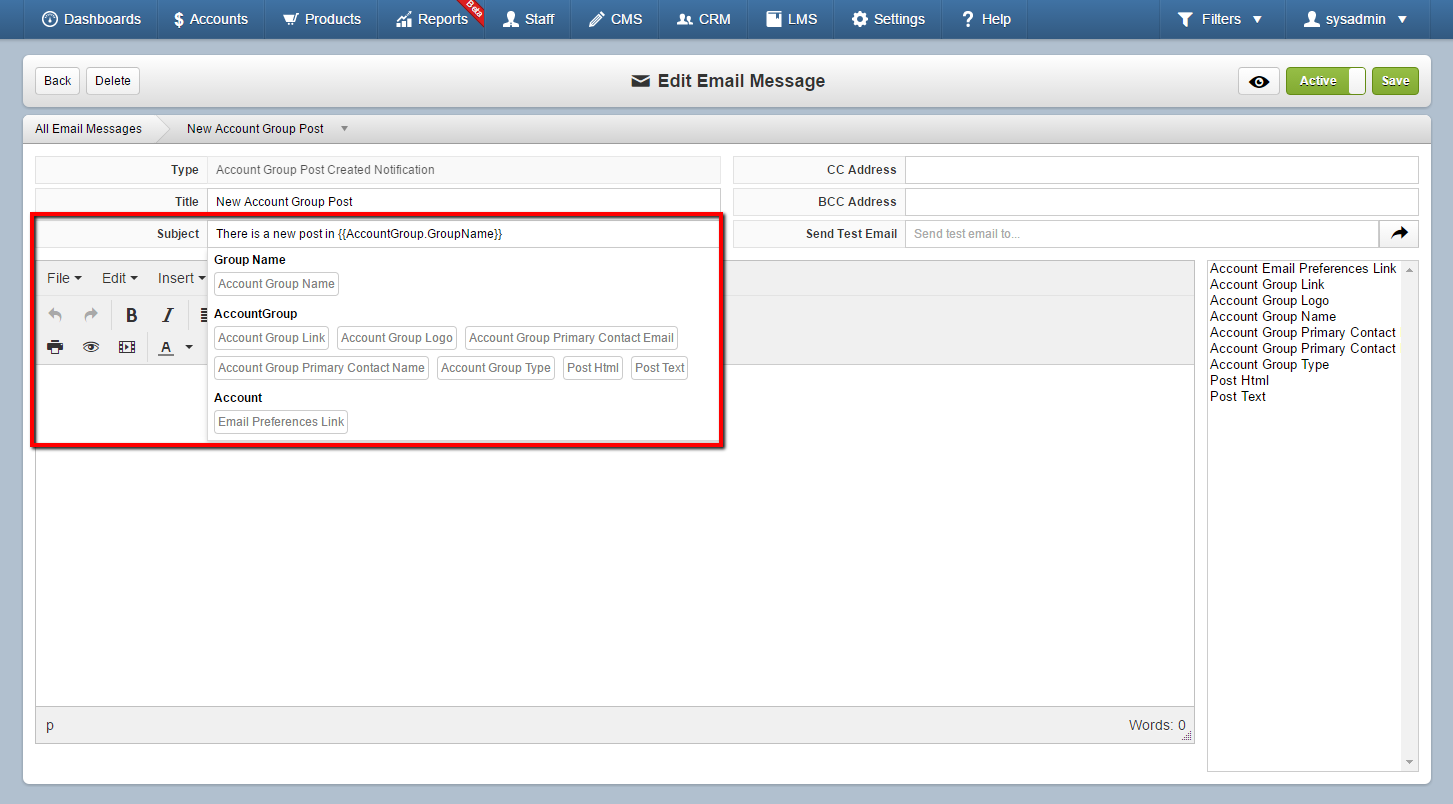
Task: Click into the CC Address field
Action: pos(1161,170)
